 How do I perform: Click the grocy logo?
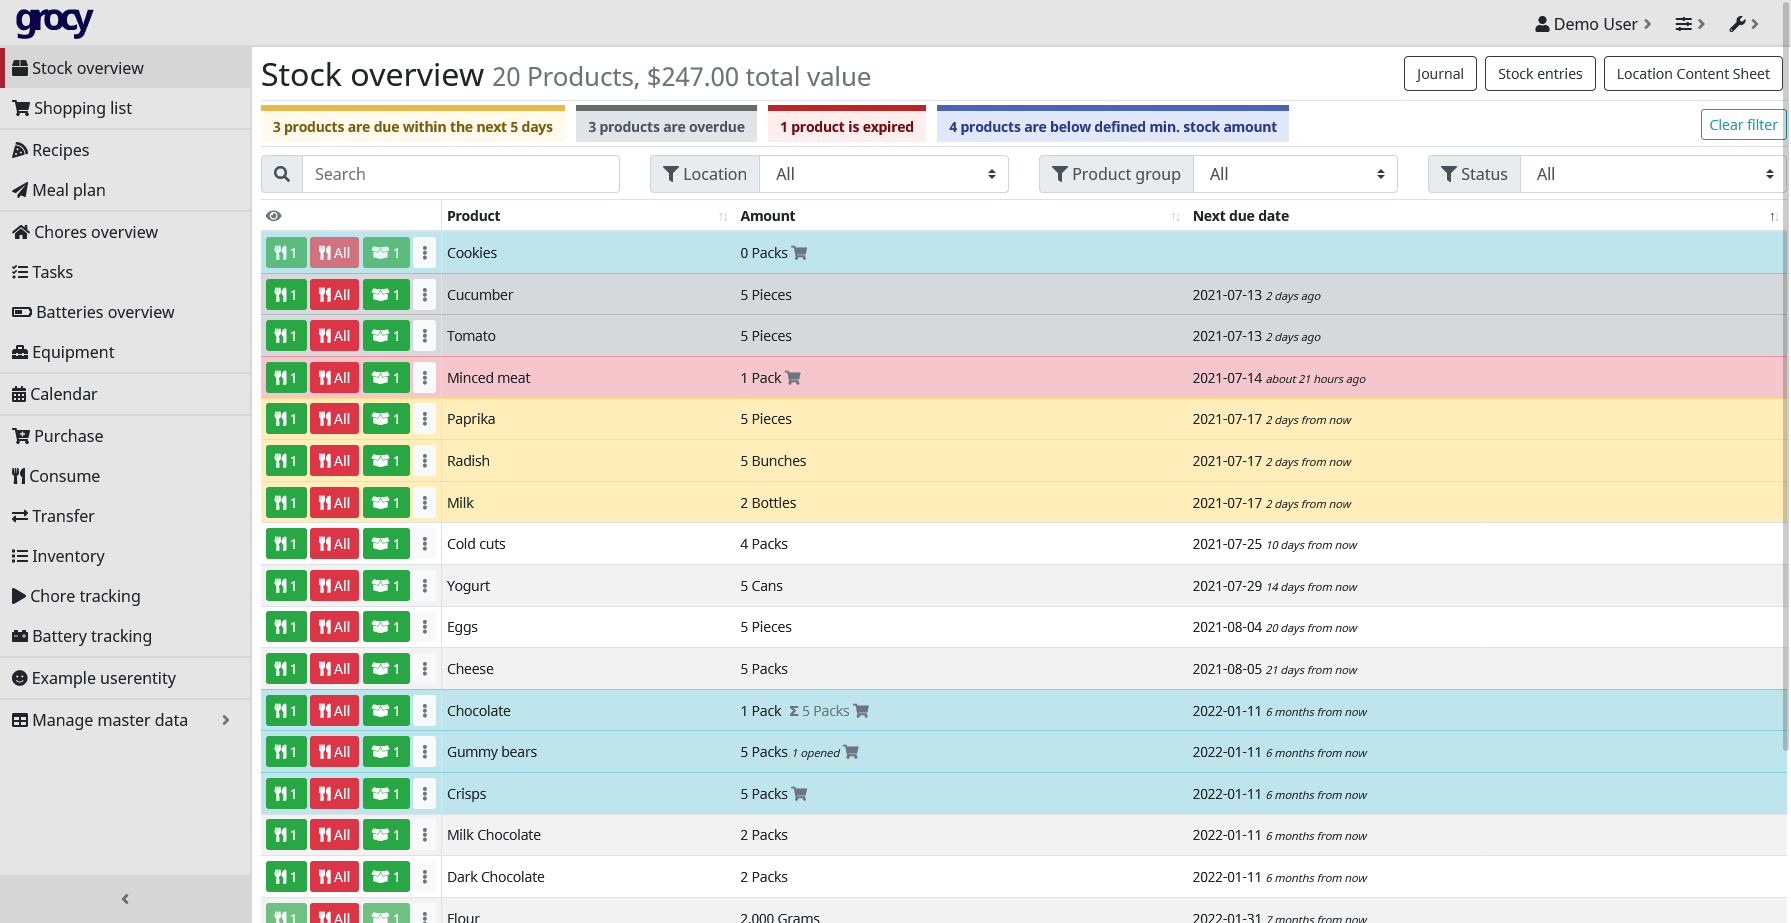tap(54, 22)
